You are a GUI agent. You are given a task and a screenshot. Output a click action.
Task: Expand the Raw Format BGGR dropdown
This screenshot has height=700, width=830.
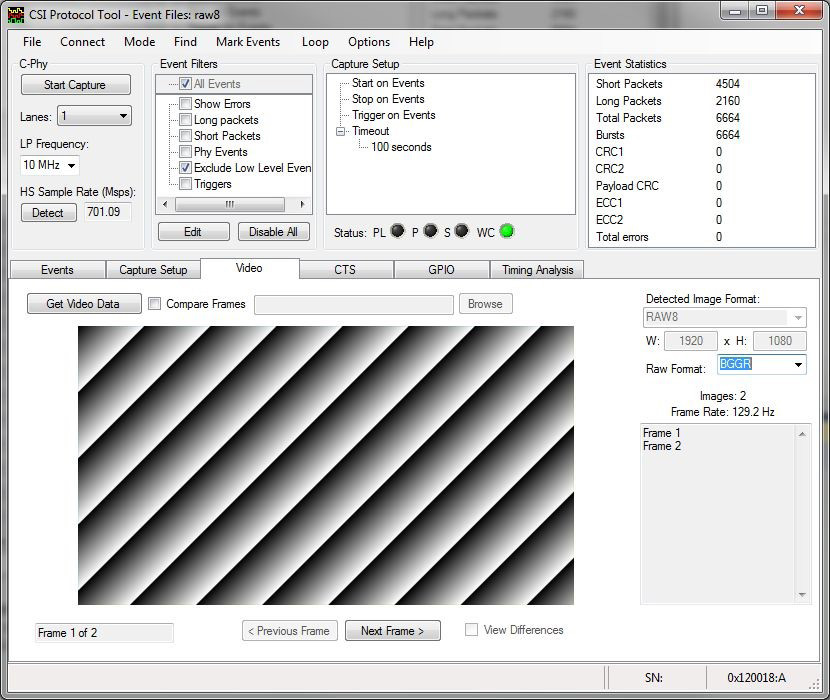coord(797,365)
